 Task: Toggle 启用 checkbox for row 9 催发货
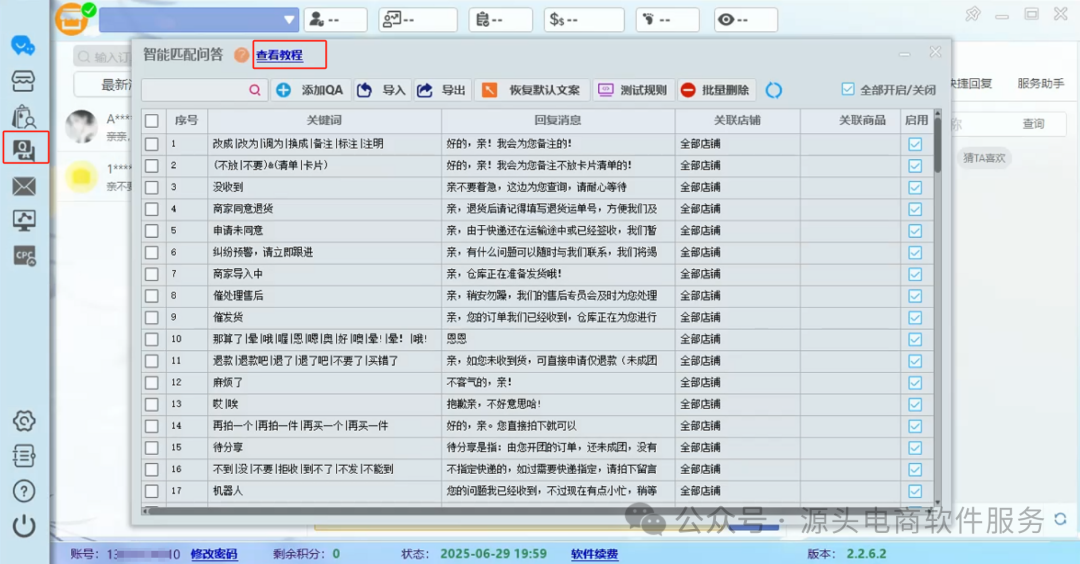click(915, 317)
